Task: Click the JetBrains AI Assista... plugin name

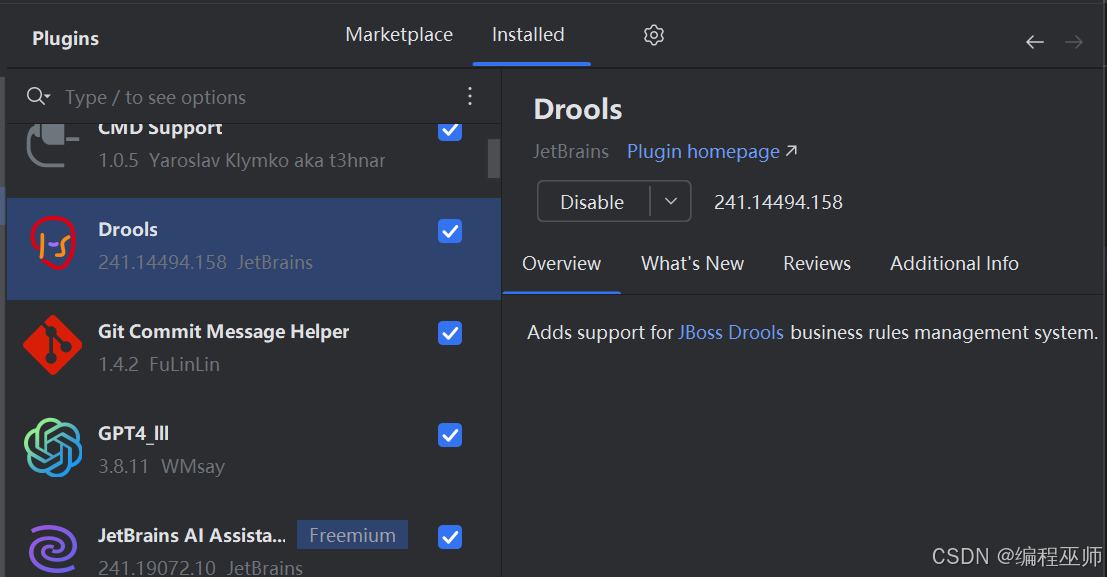Action: [192, 535]
